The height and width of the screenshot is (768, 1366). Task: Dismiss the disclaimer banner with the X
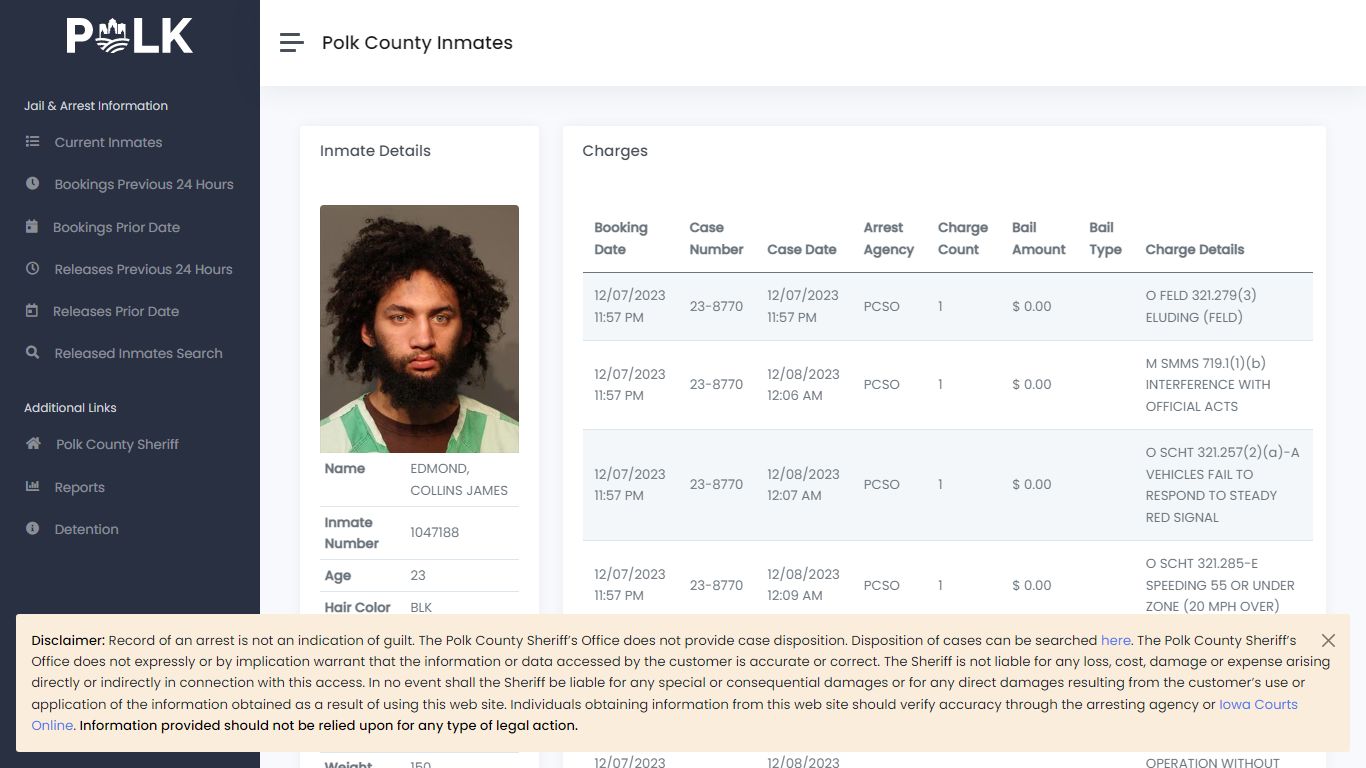click(1328, 640)
